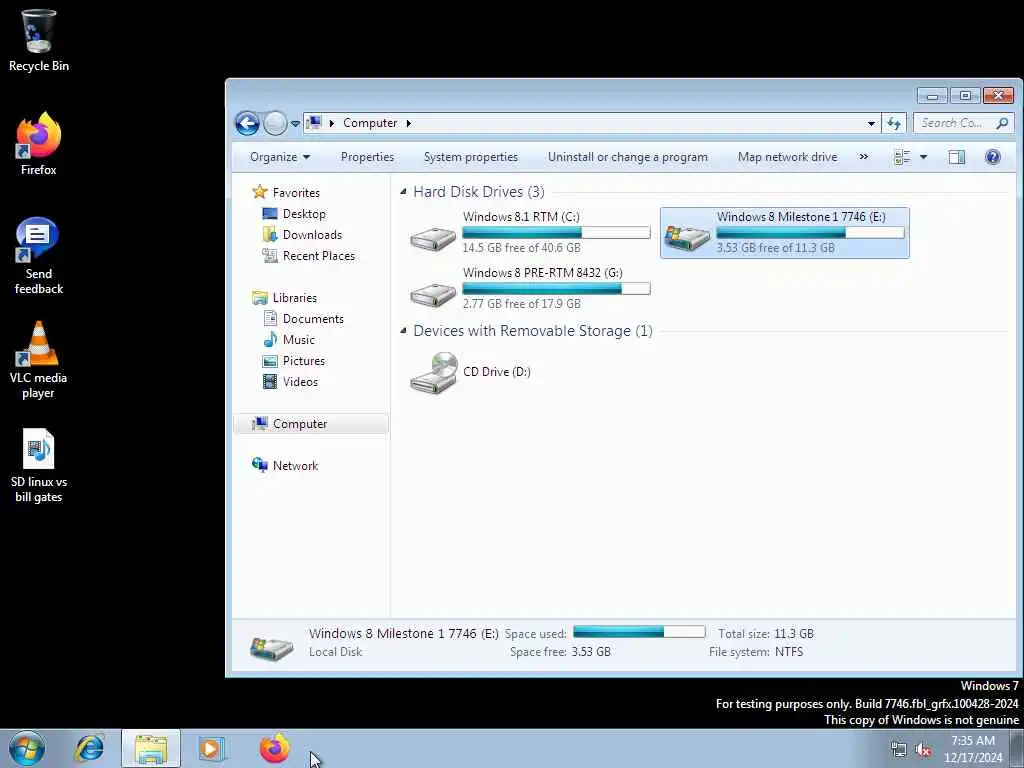Toggle the preview pane button

957,157
